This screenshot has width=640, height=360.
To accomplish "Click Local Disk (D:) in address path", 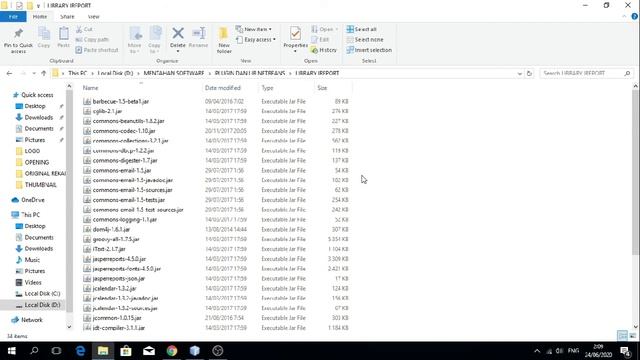I will pyautogui.click(x=115, y=73).
